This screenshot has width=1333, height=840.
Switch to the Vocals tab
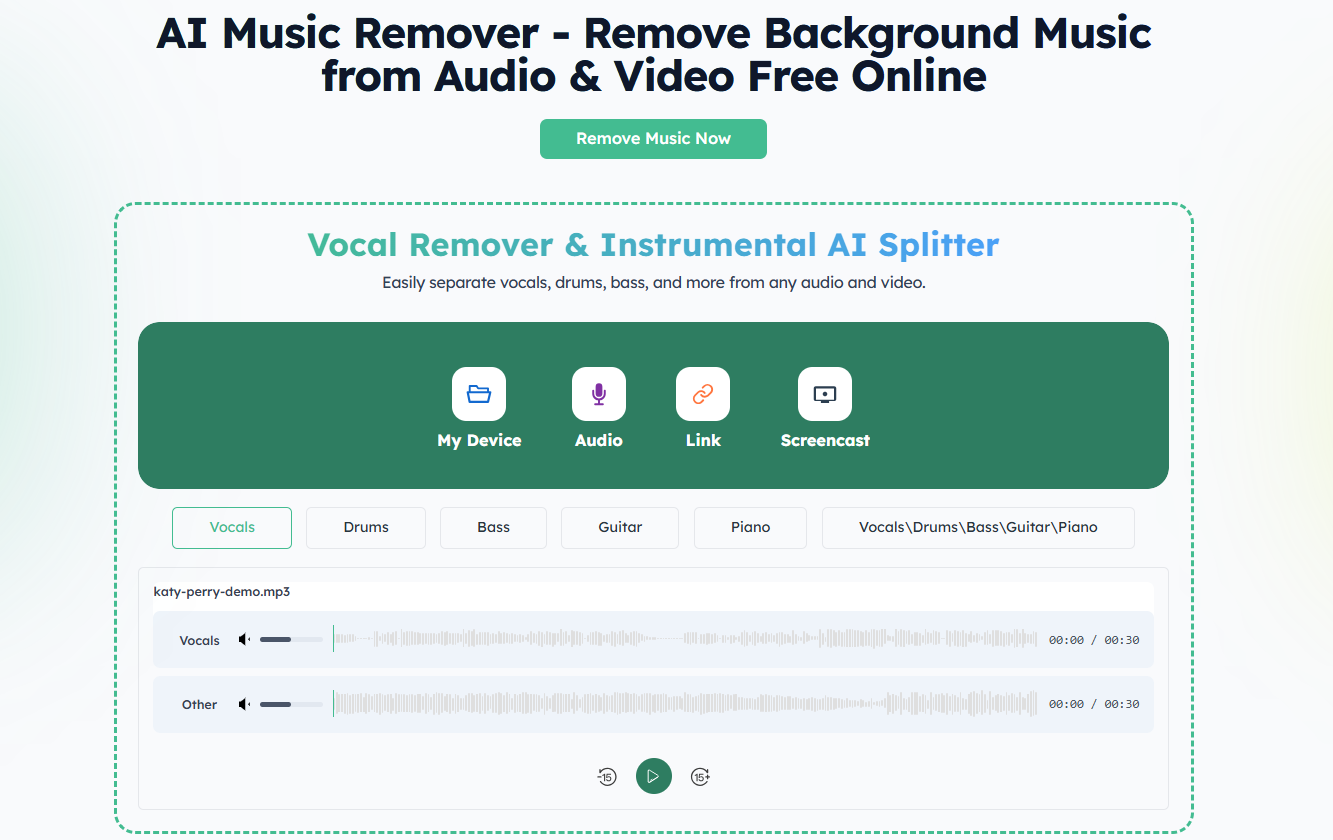[x=231, y=527]
